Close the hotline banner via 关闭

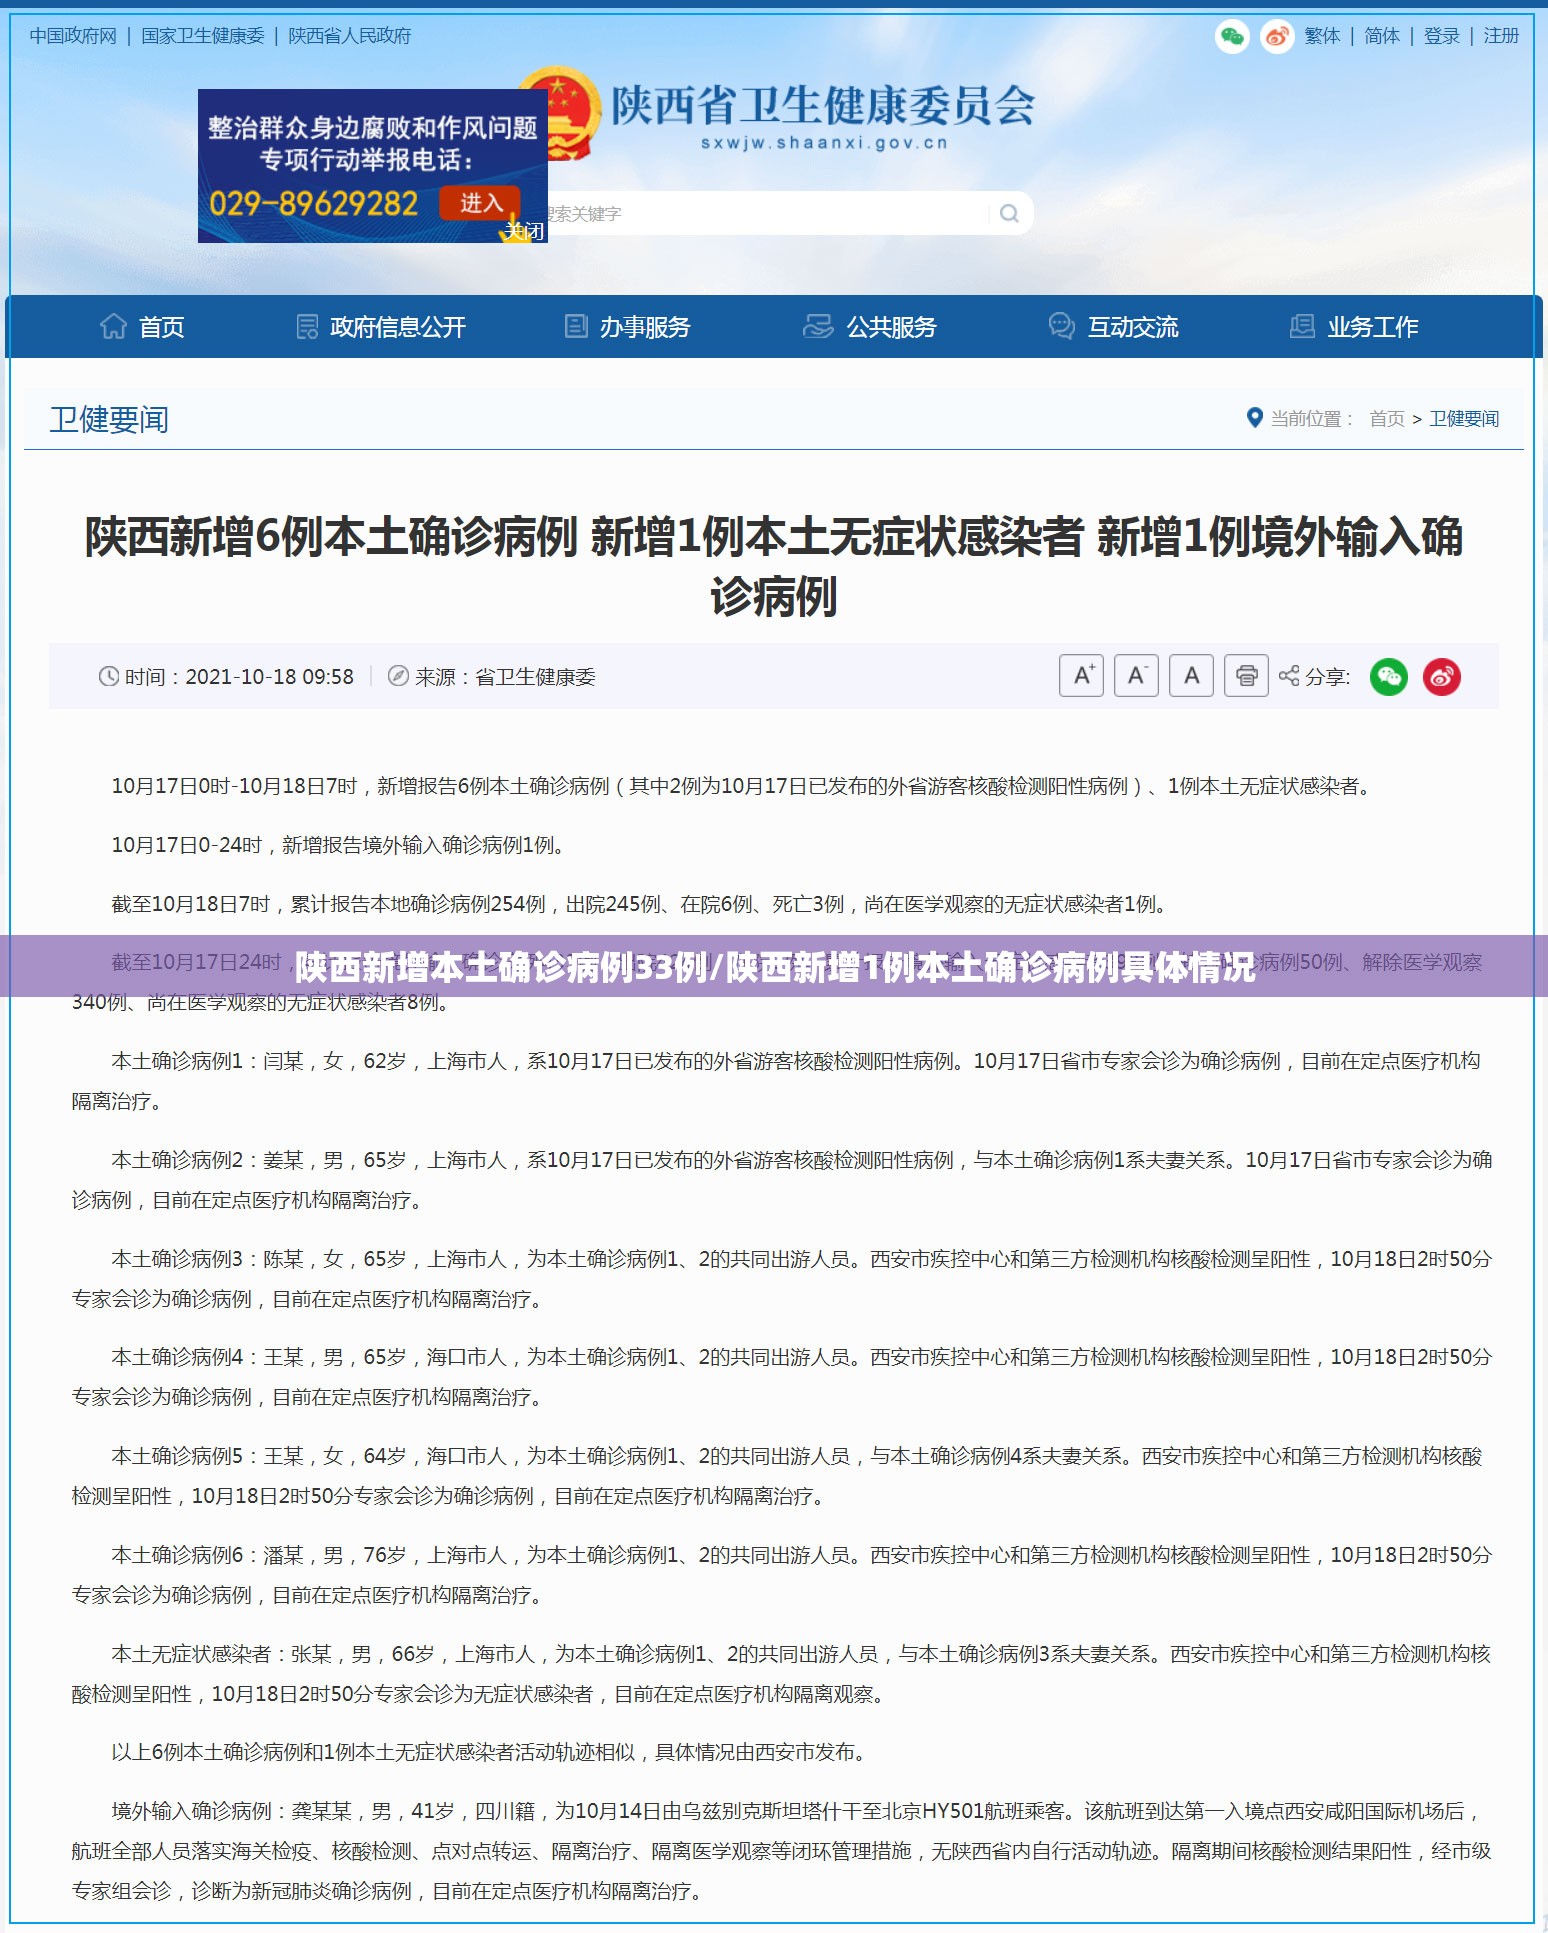click(524, 231)
